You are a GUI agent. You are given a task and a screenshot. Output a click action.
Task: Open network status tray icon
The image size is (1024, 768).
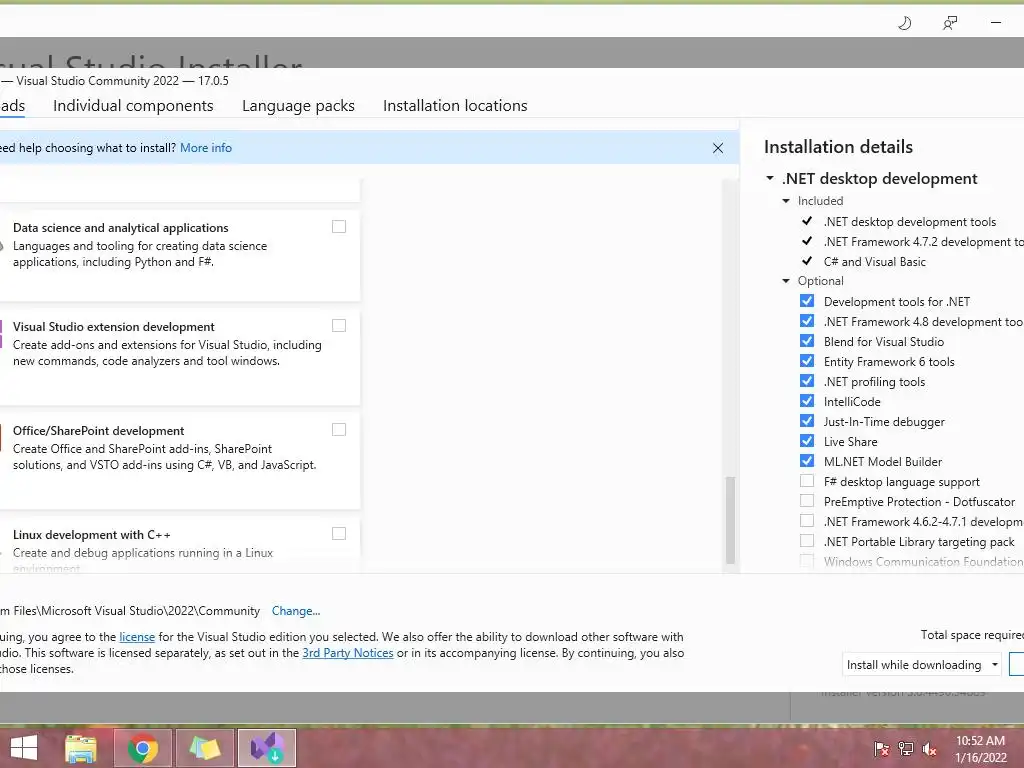click(x=905, y=748)
